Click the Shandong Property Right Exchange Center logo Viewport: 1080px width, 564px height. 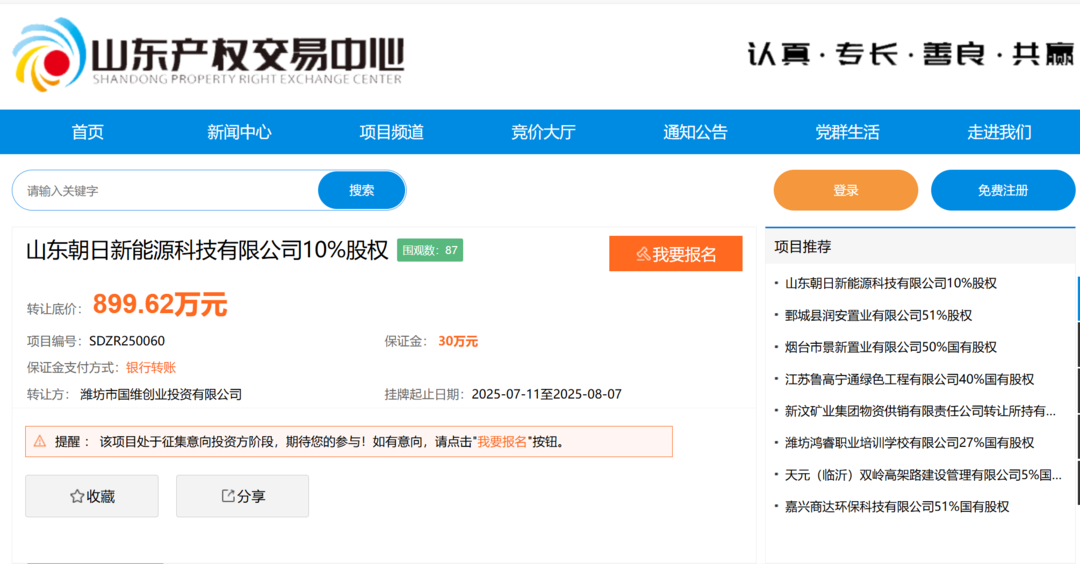pos(208,55)
